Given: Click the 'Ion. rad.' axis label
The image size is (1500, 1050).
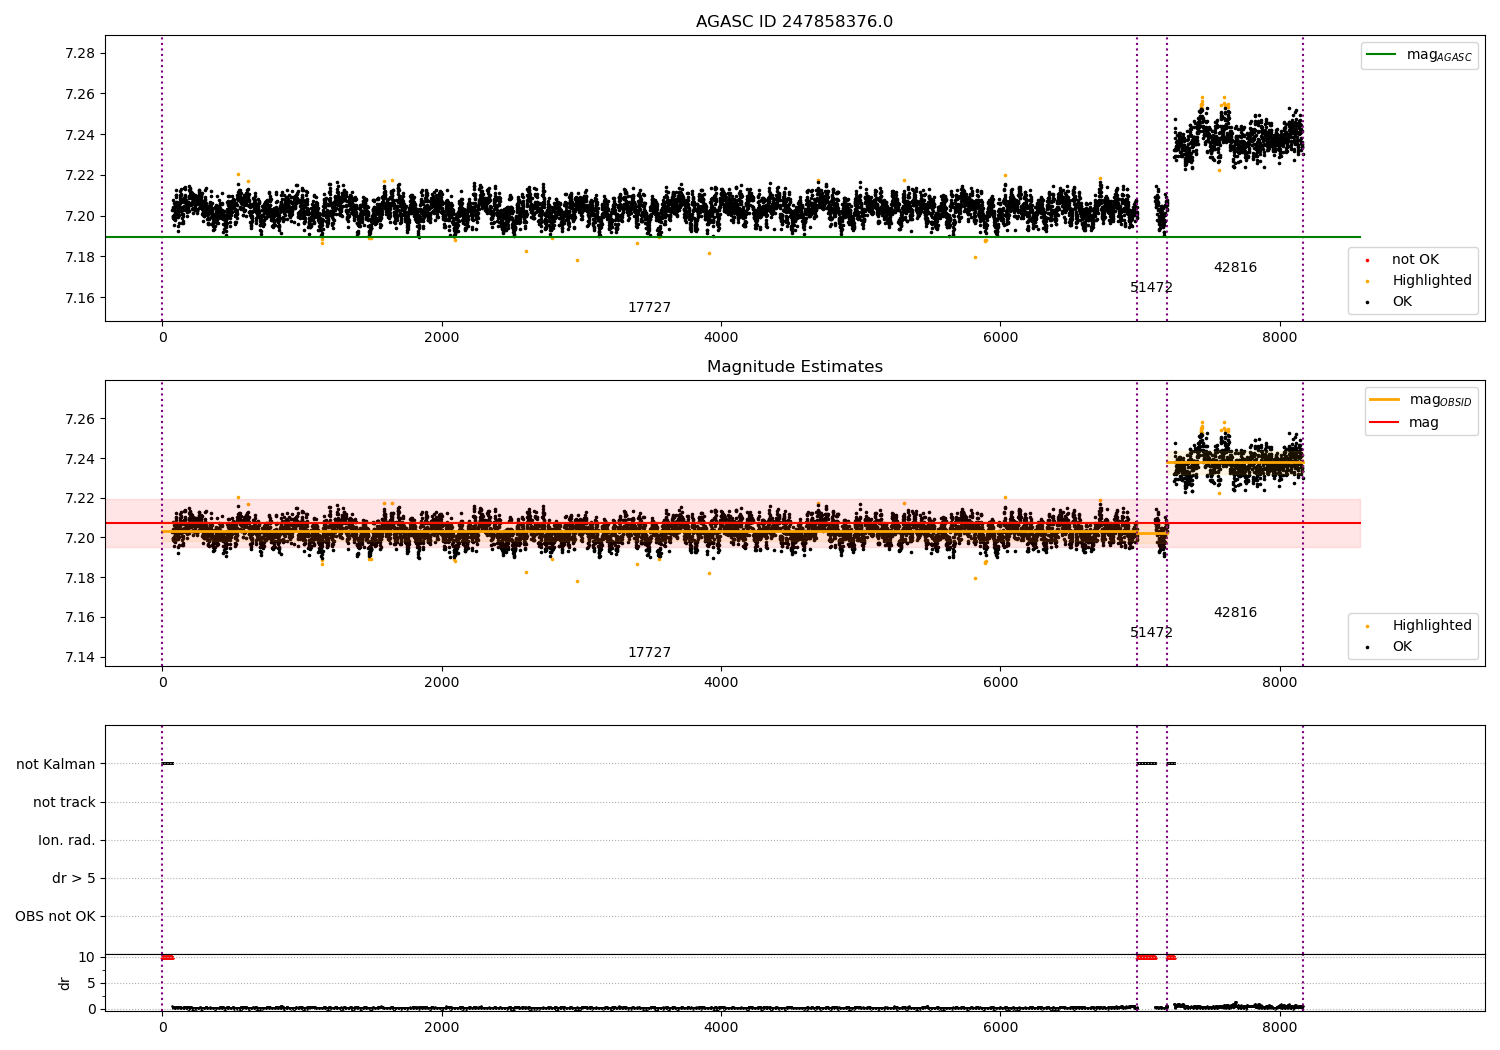Looking at the screenshot, I should [67, 840].
